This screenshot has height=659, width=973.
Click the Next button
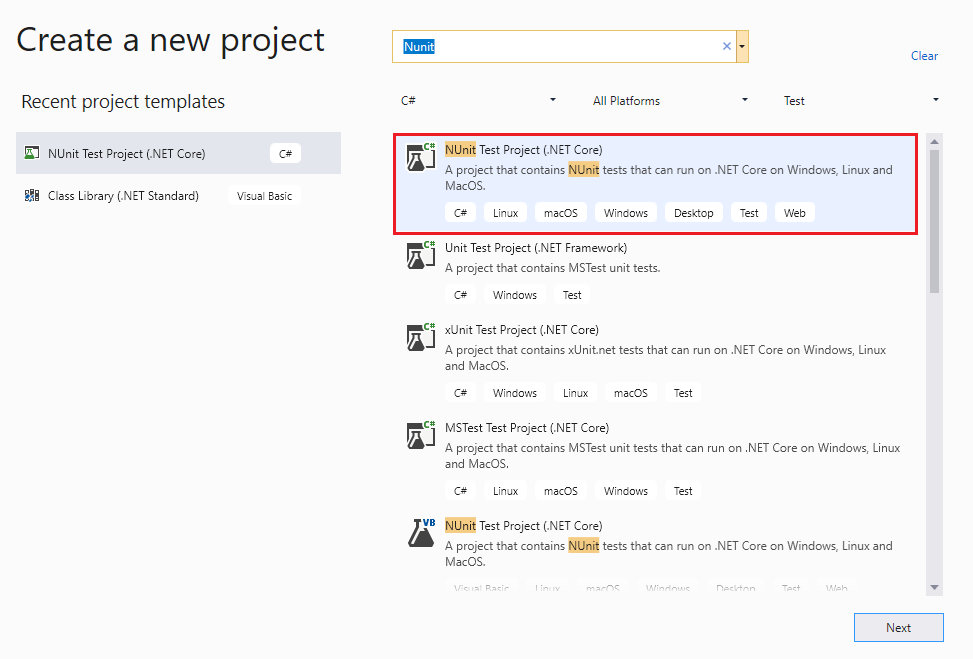[x=898, y=627]
